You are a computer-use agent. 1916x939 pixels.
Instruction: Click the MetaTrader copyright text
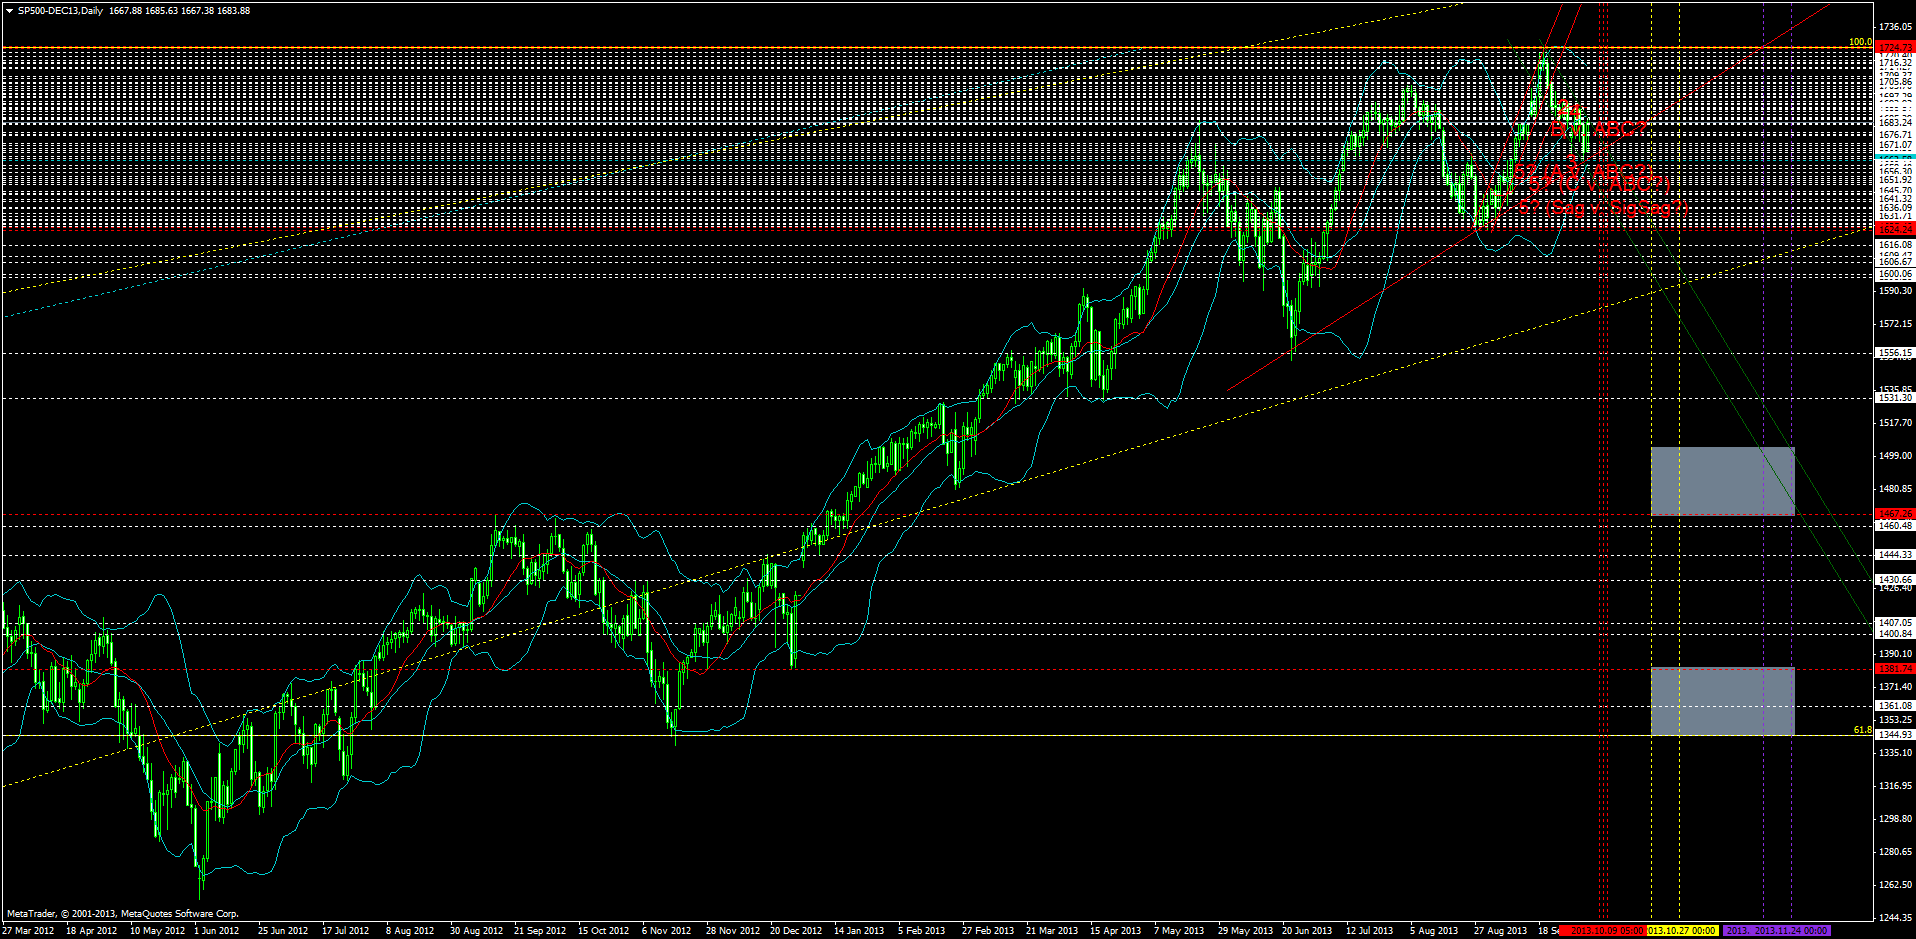[x=120, y=912]
